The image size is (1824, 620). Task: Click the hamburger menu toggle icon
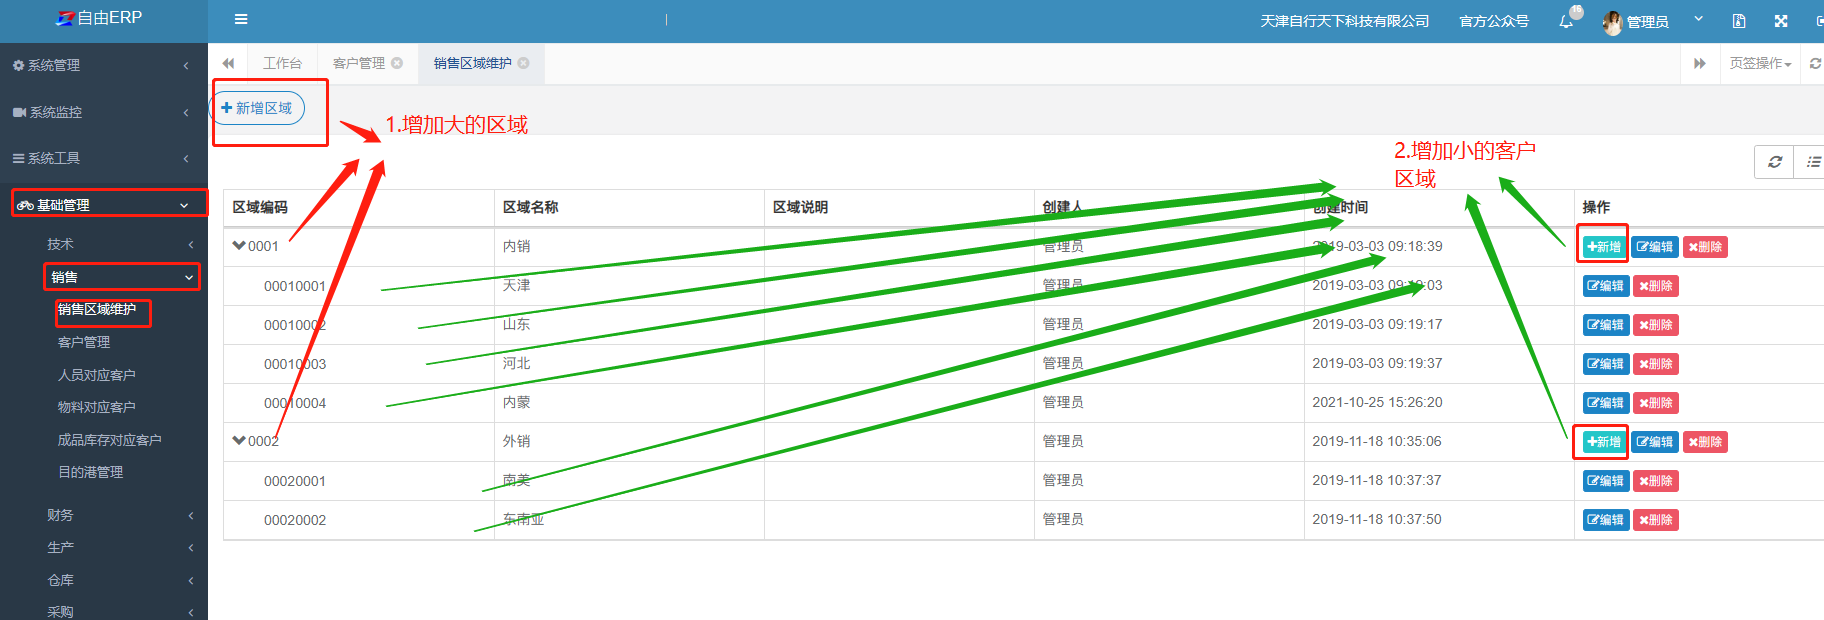(241, 19)
